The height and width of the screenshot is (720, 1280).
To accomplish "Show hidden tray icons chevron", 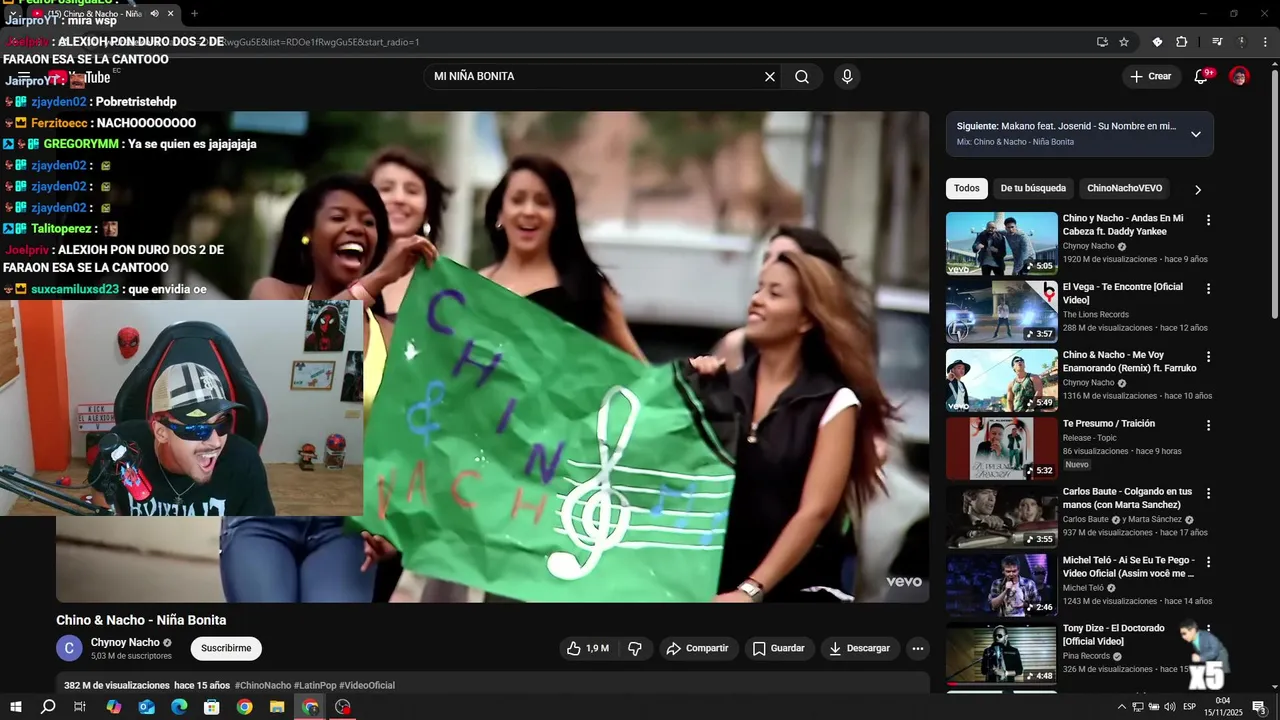I will pyautogui.click(x=1121, y=707).
